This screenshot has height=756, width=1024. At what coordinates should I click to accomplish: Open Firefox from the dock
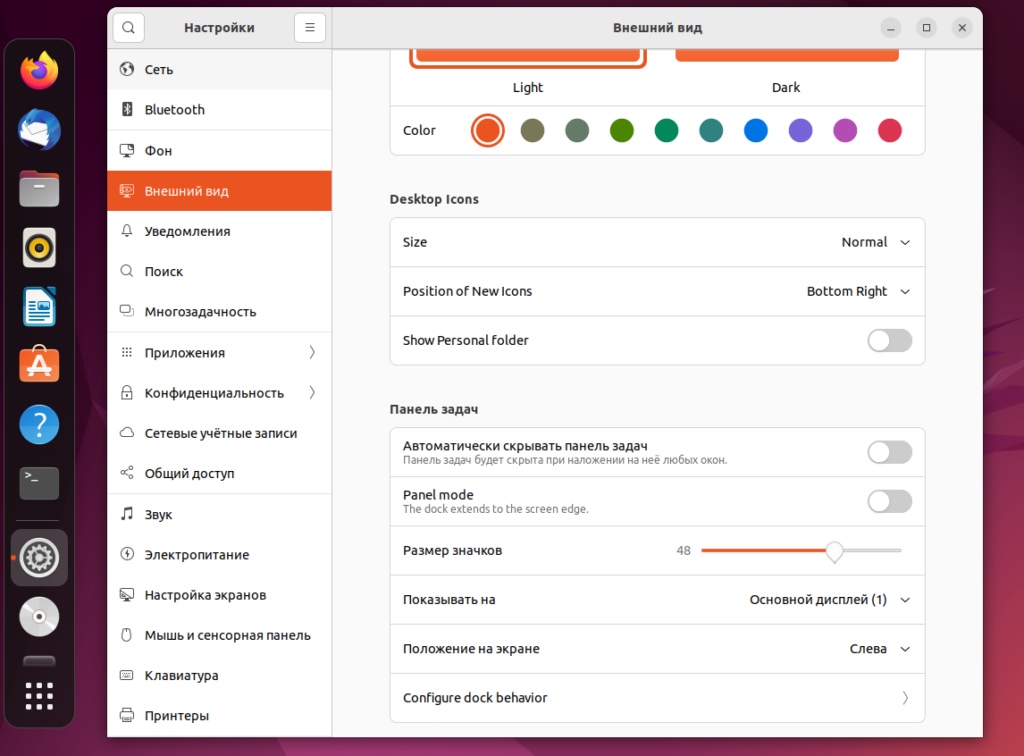click(39, 71)
